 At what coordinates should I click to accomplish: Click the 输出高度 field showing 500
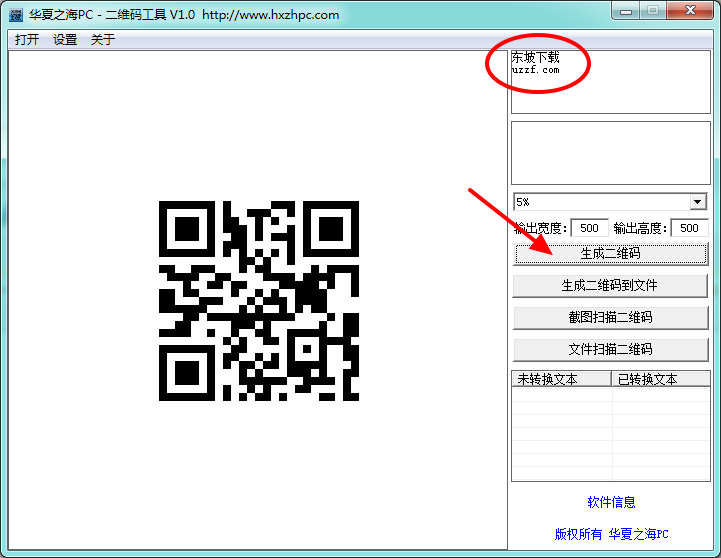(x=689, y=228)
